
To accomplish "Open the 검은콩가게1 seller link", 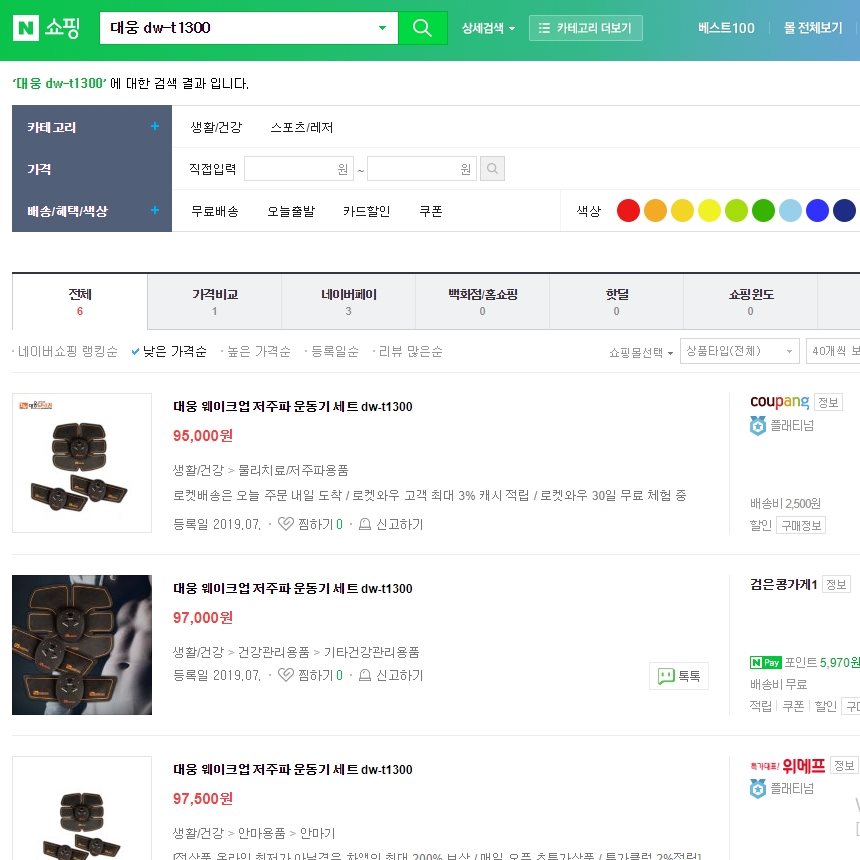I will tap(783, 585).
